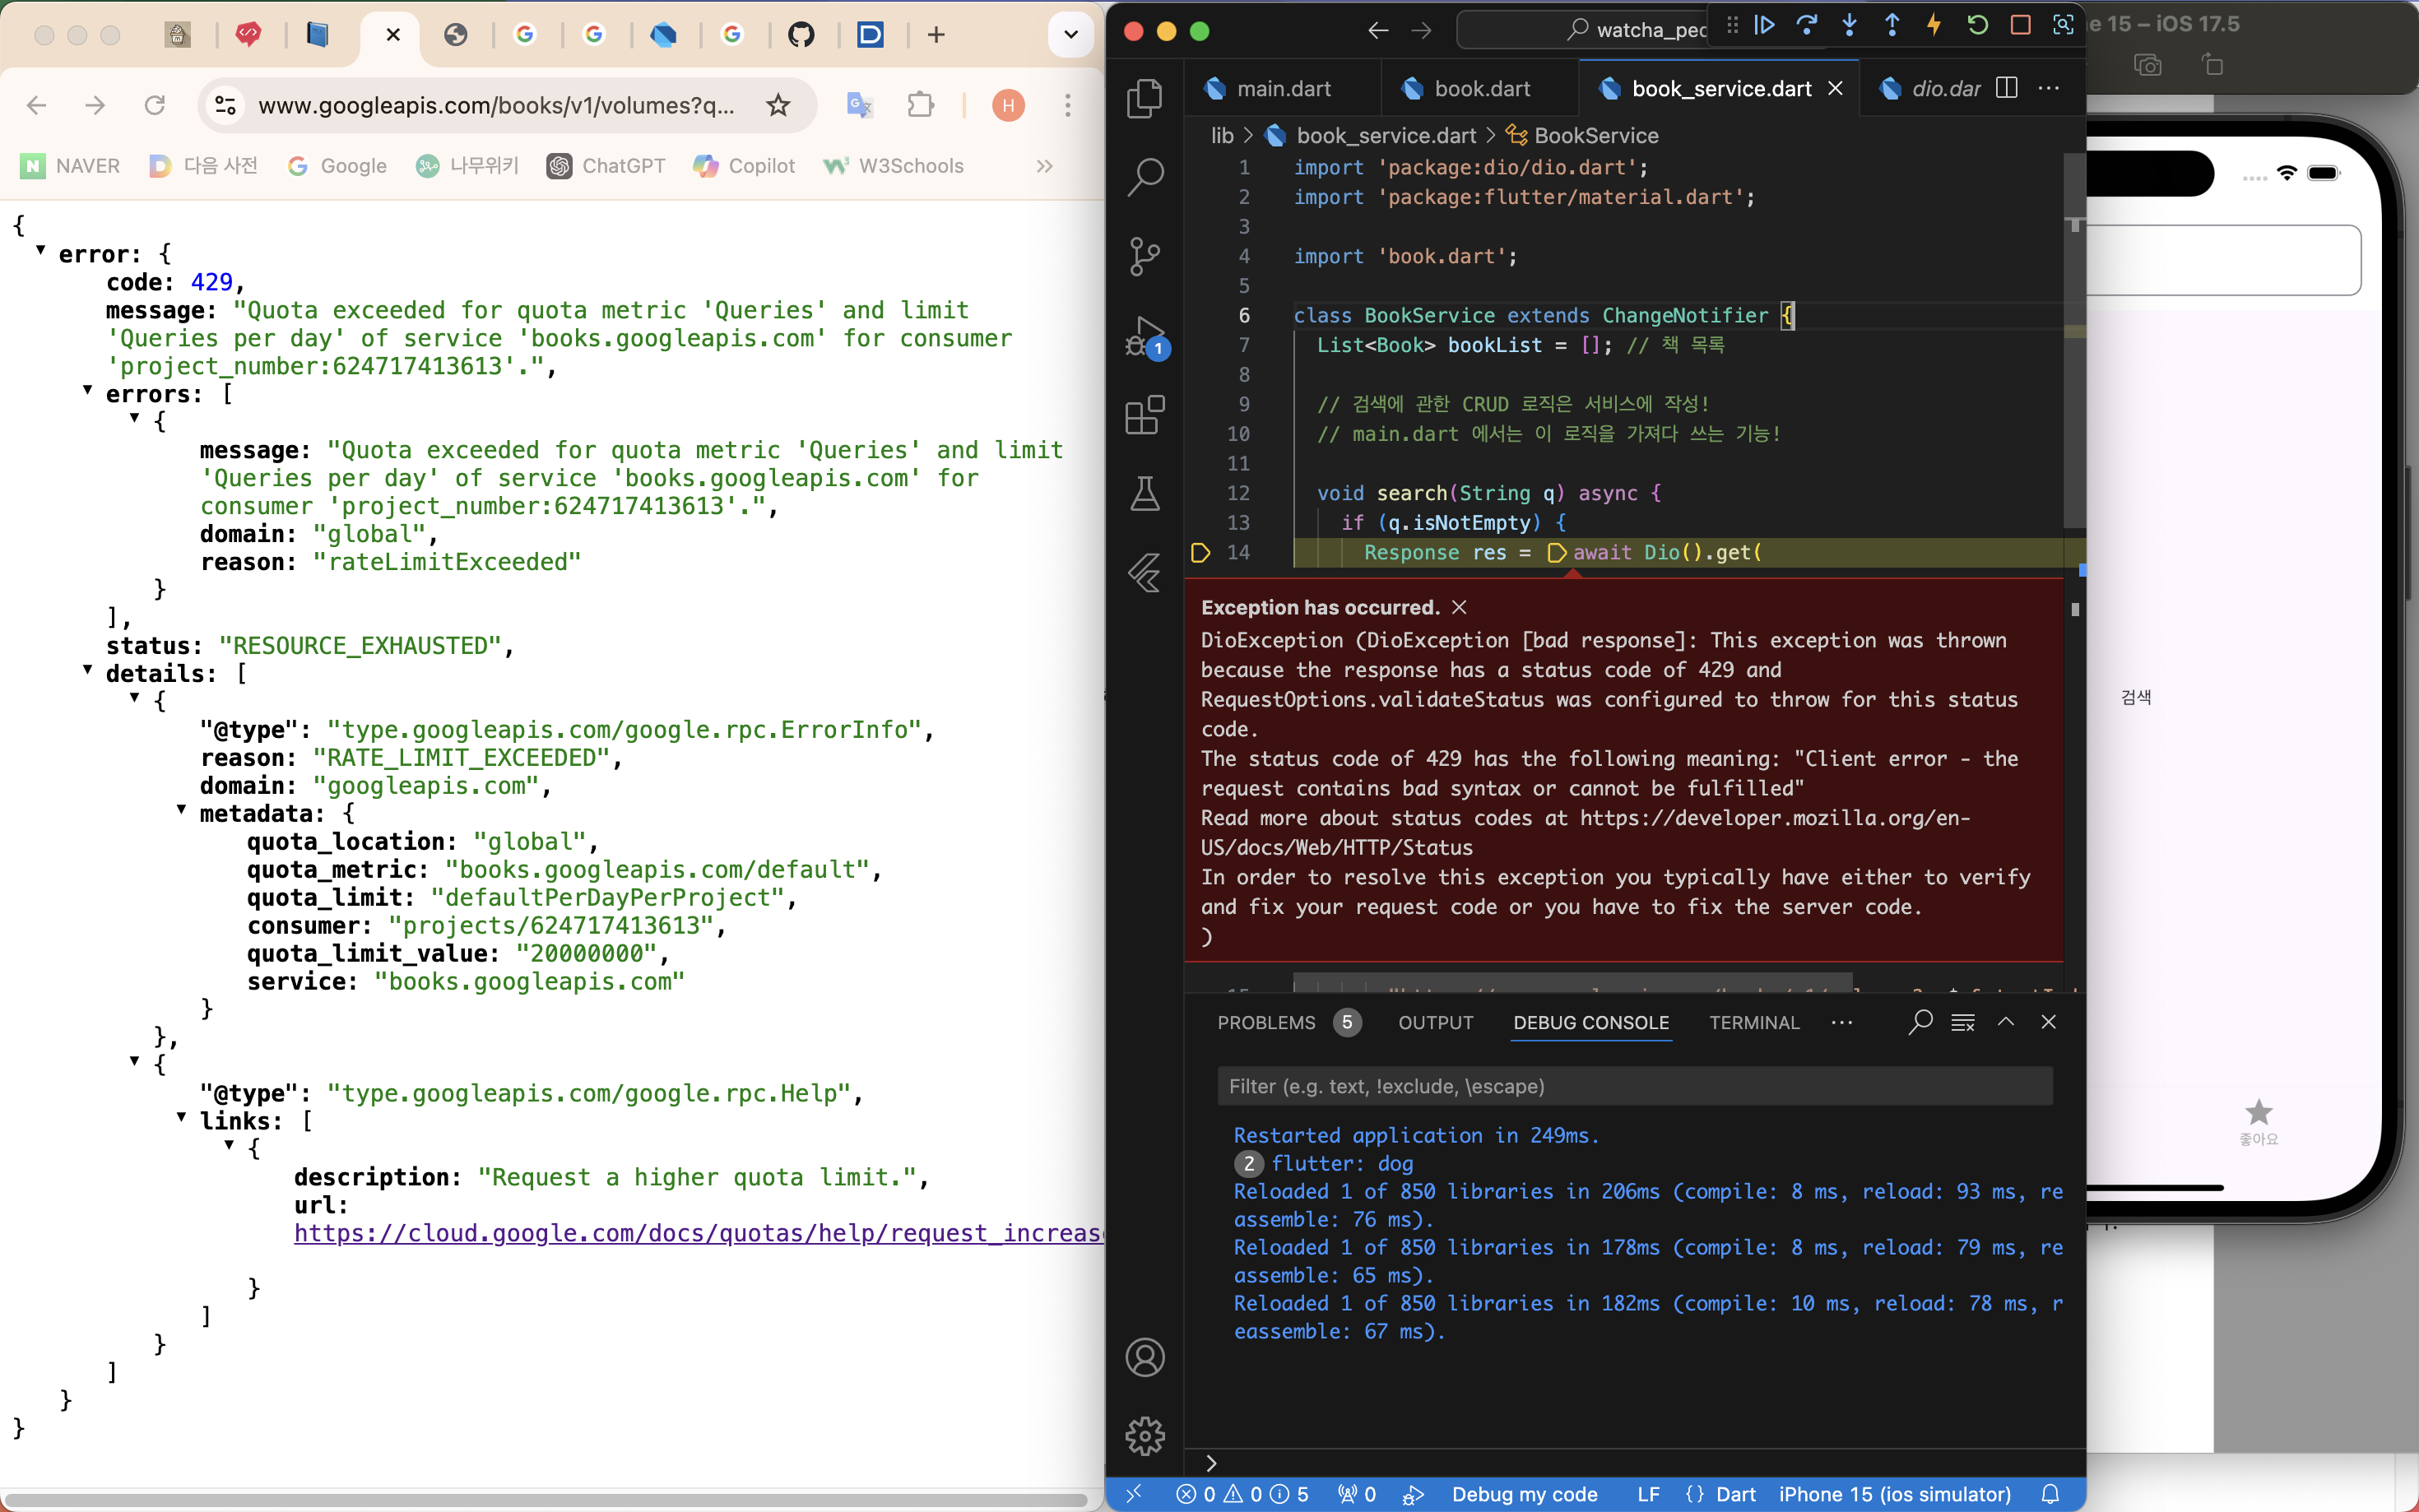Open the Testing flask view
The height and width of the screenshot is (1512, 2419).
pos(1144,494)
